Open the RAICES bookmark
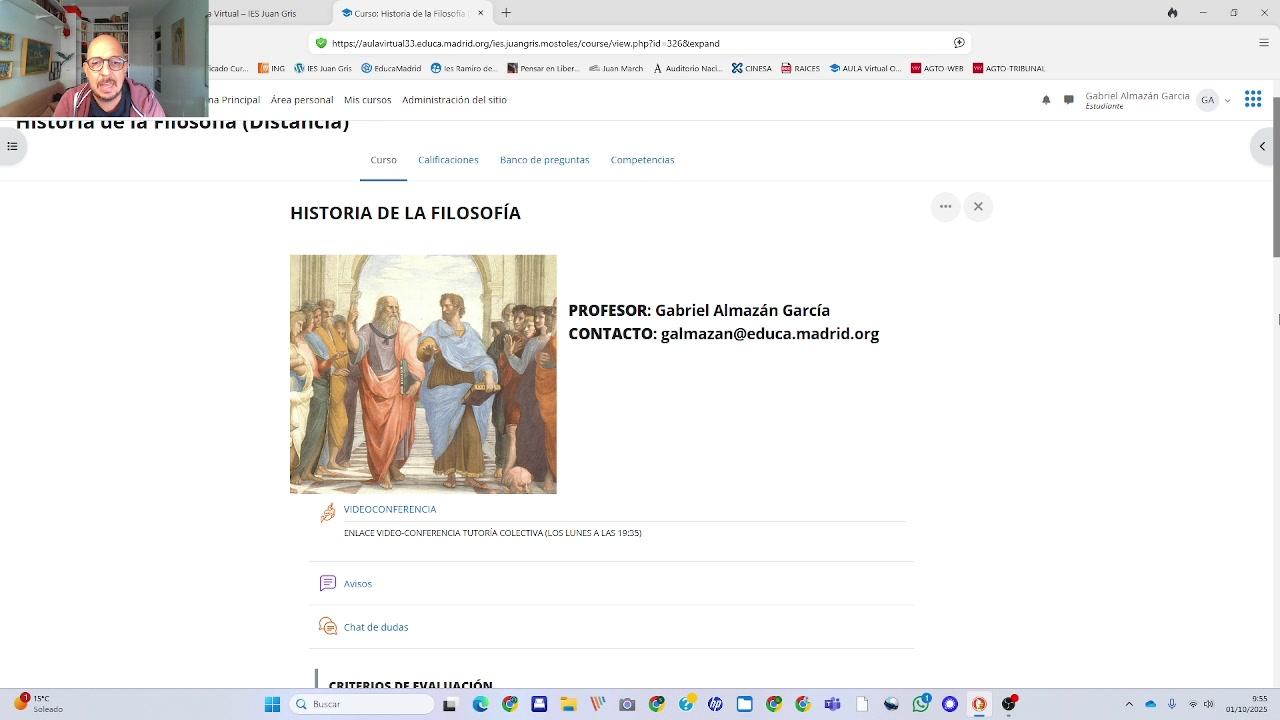 (x=801, y=68)
